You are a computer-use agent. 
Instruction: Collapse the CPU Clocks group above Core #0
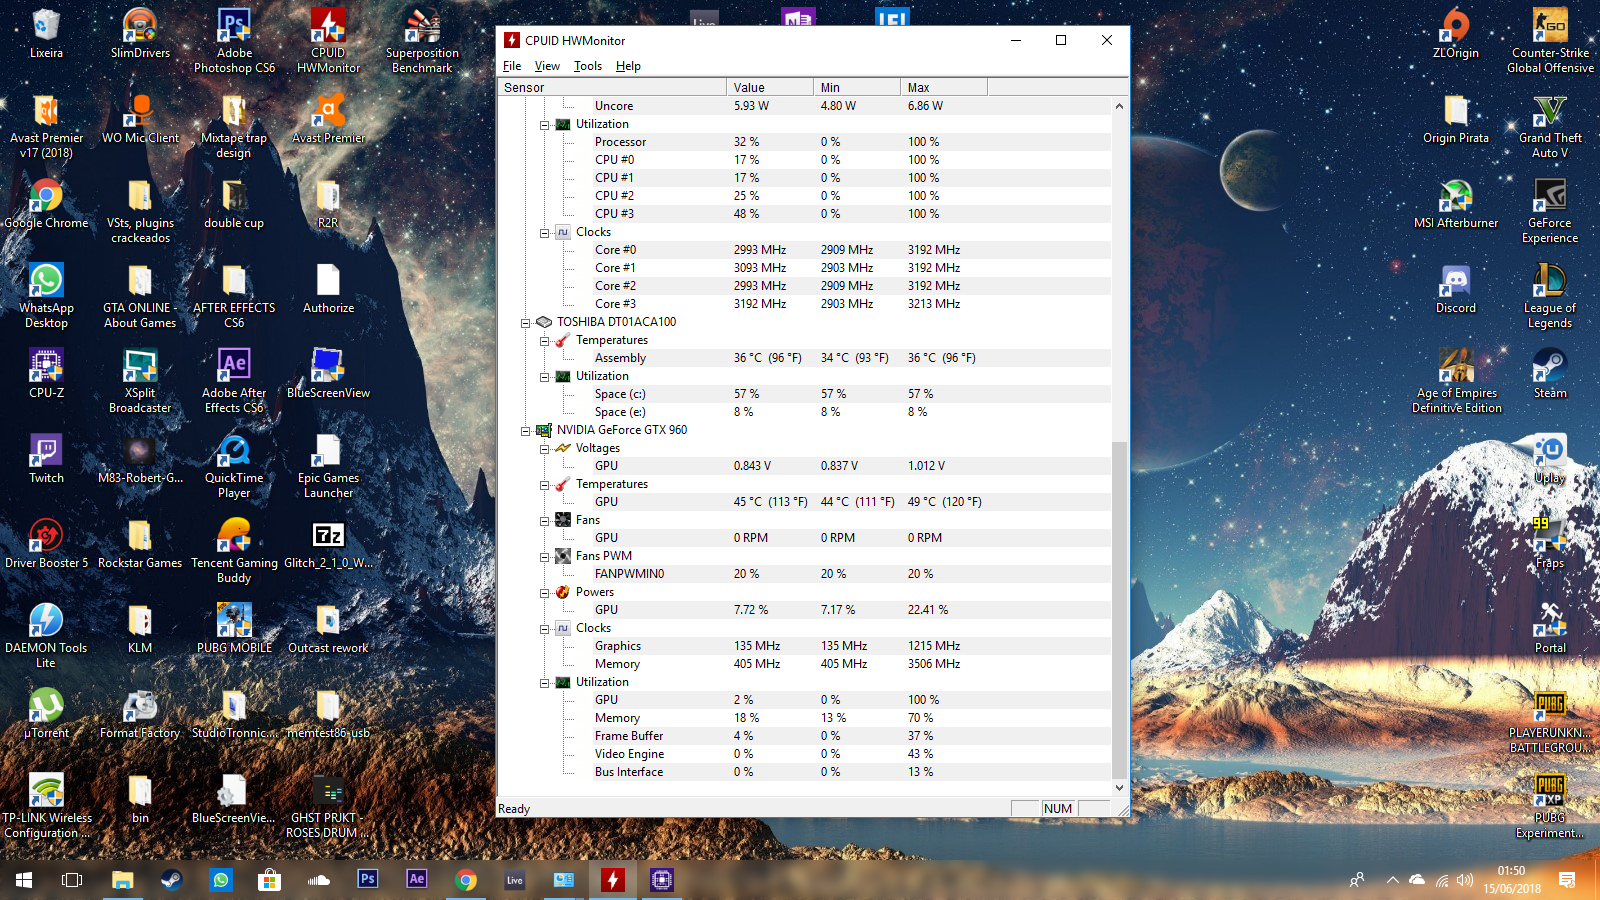[x=545, y=232]
